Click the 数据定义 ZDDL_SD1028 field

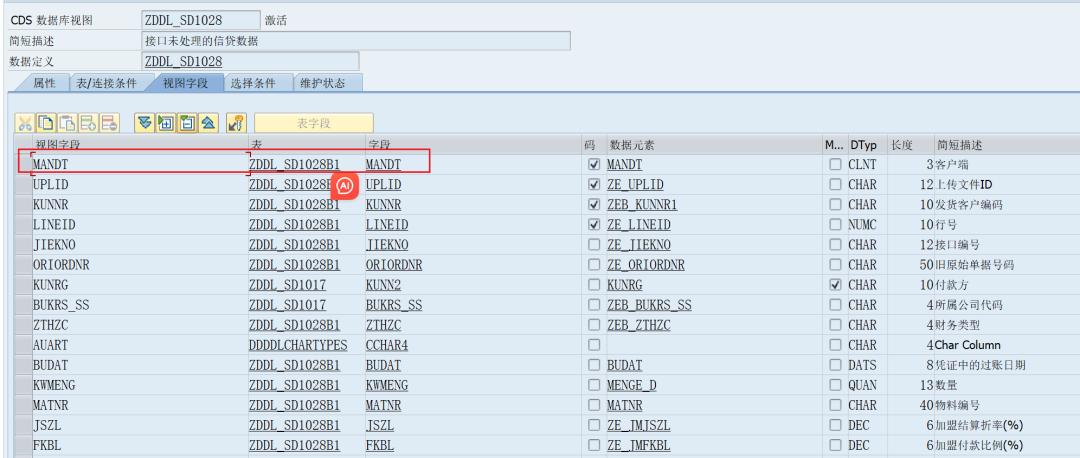[x=250, y=61]
